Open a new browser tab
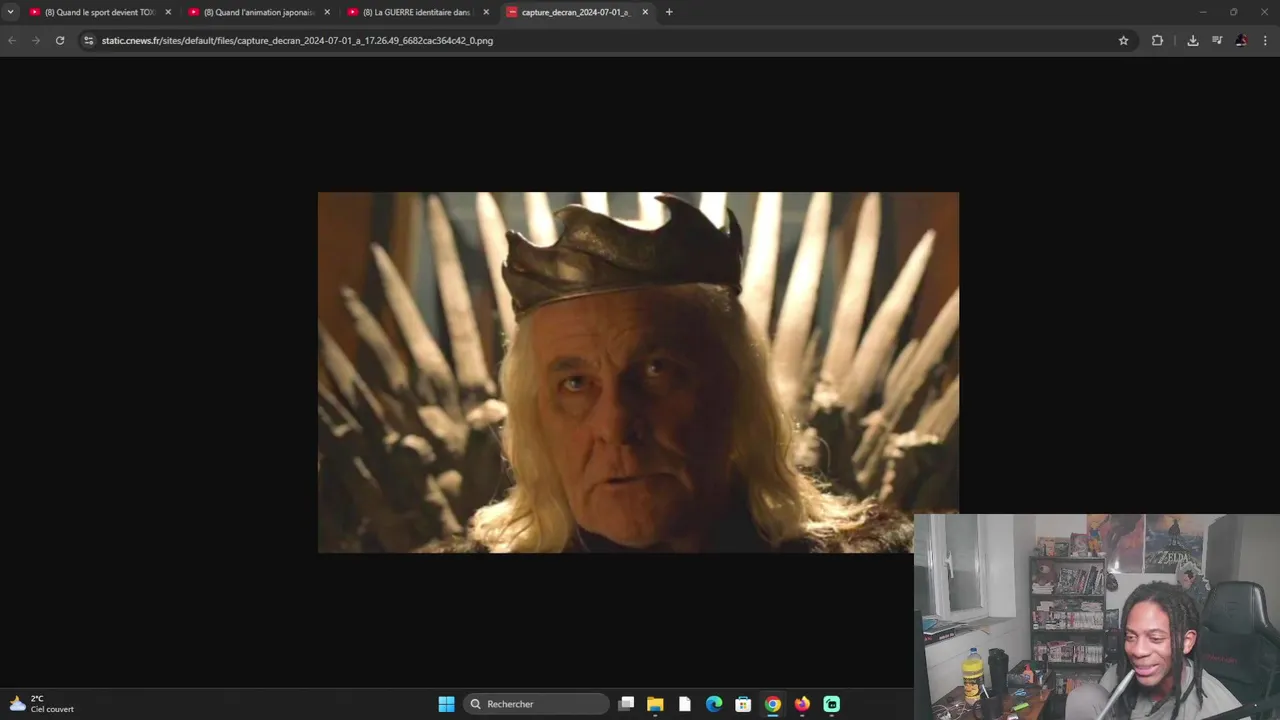The height and width of the screenshot is (720, 1280). click(x=669, y=12)
